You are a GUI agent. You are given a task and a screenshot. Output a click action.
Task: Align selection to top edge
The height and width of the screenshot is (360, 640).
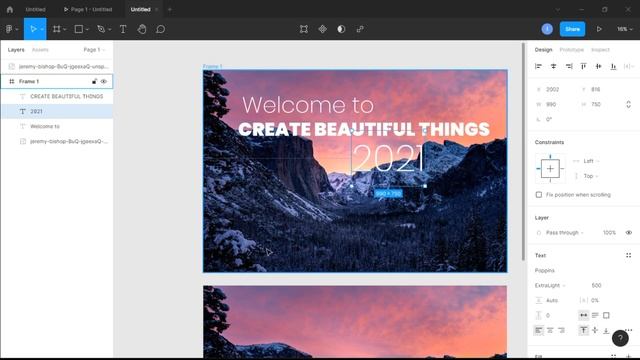[x=583, y=66]
